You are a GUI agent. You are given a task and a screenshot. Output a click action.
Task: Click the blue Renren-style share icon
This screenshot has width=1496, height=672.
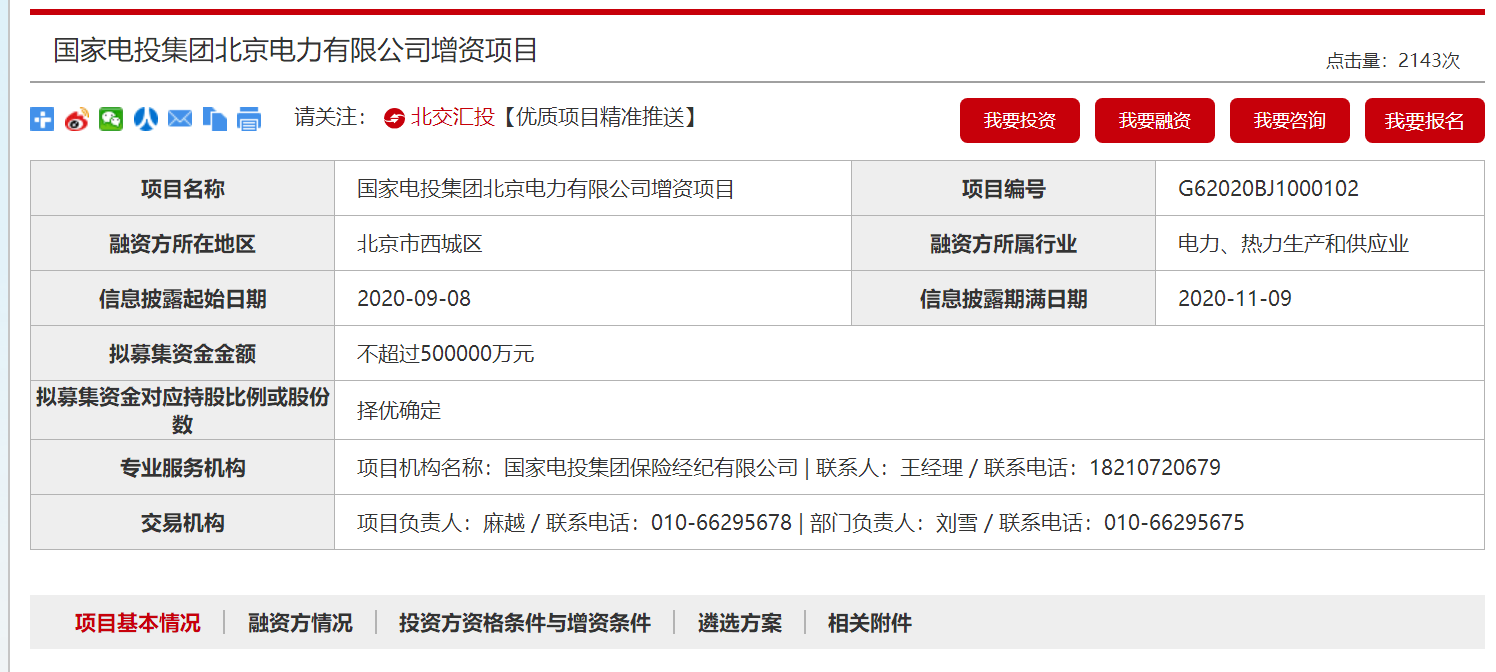(x=146, y=119)
